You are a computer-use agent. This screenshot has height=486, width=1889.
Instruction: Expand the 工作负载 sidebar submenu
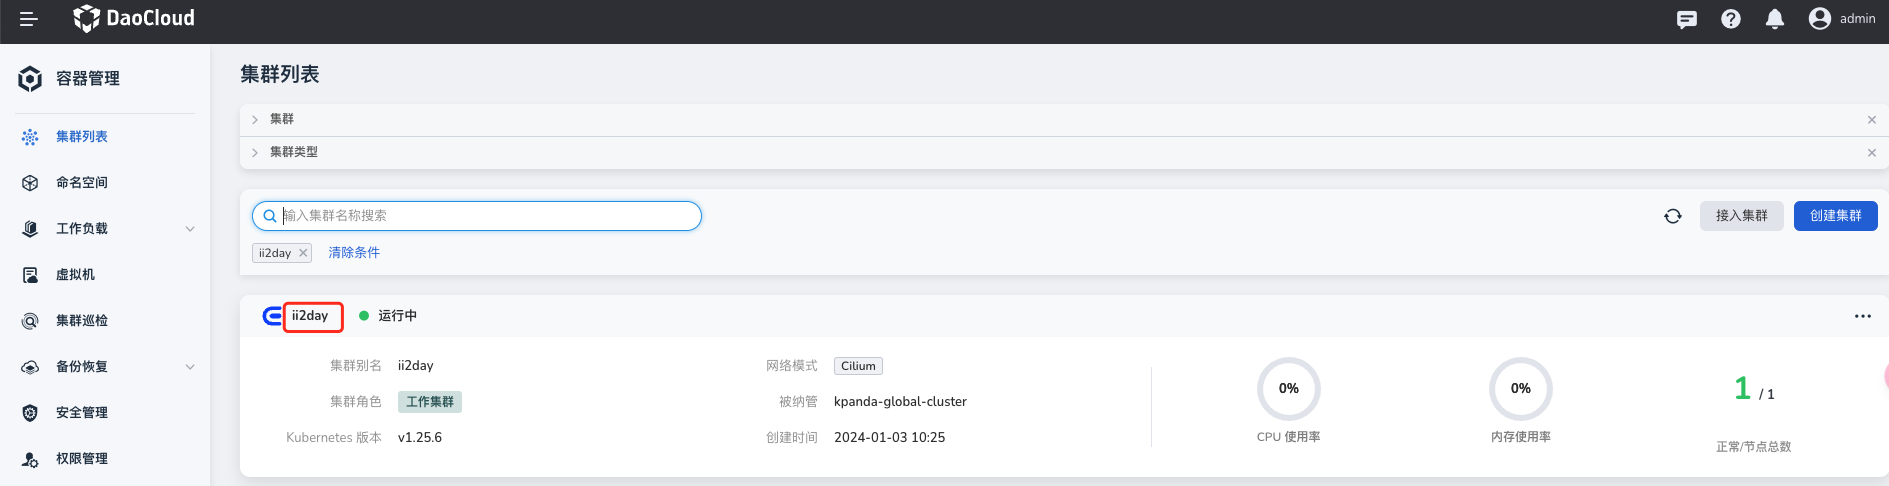[x=190, y=229]
